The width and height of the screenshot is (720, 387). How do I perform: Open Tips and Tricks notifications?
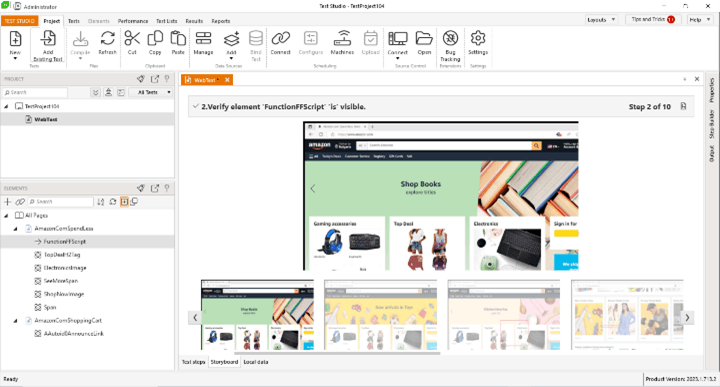[x=653, y=19]
